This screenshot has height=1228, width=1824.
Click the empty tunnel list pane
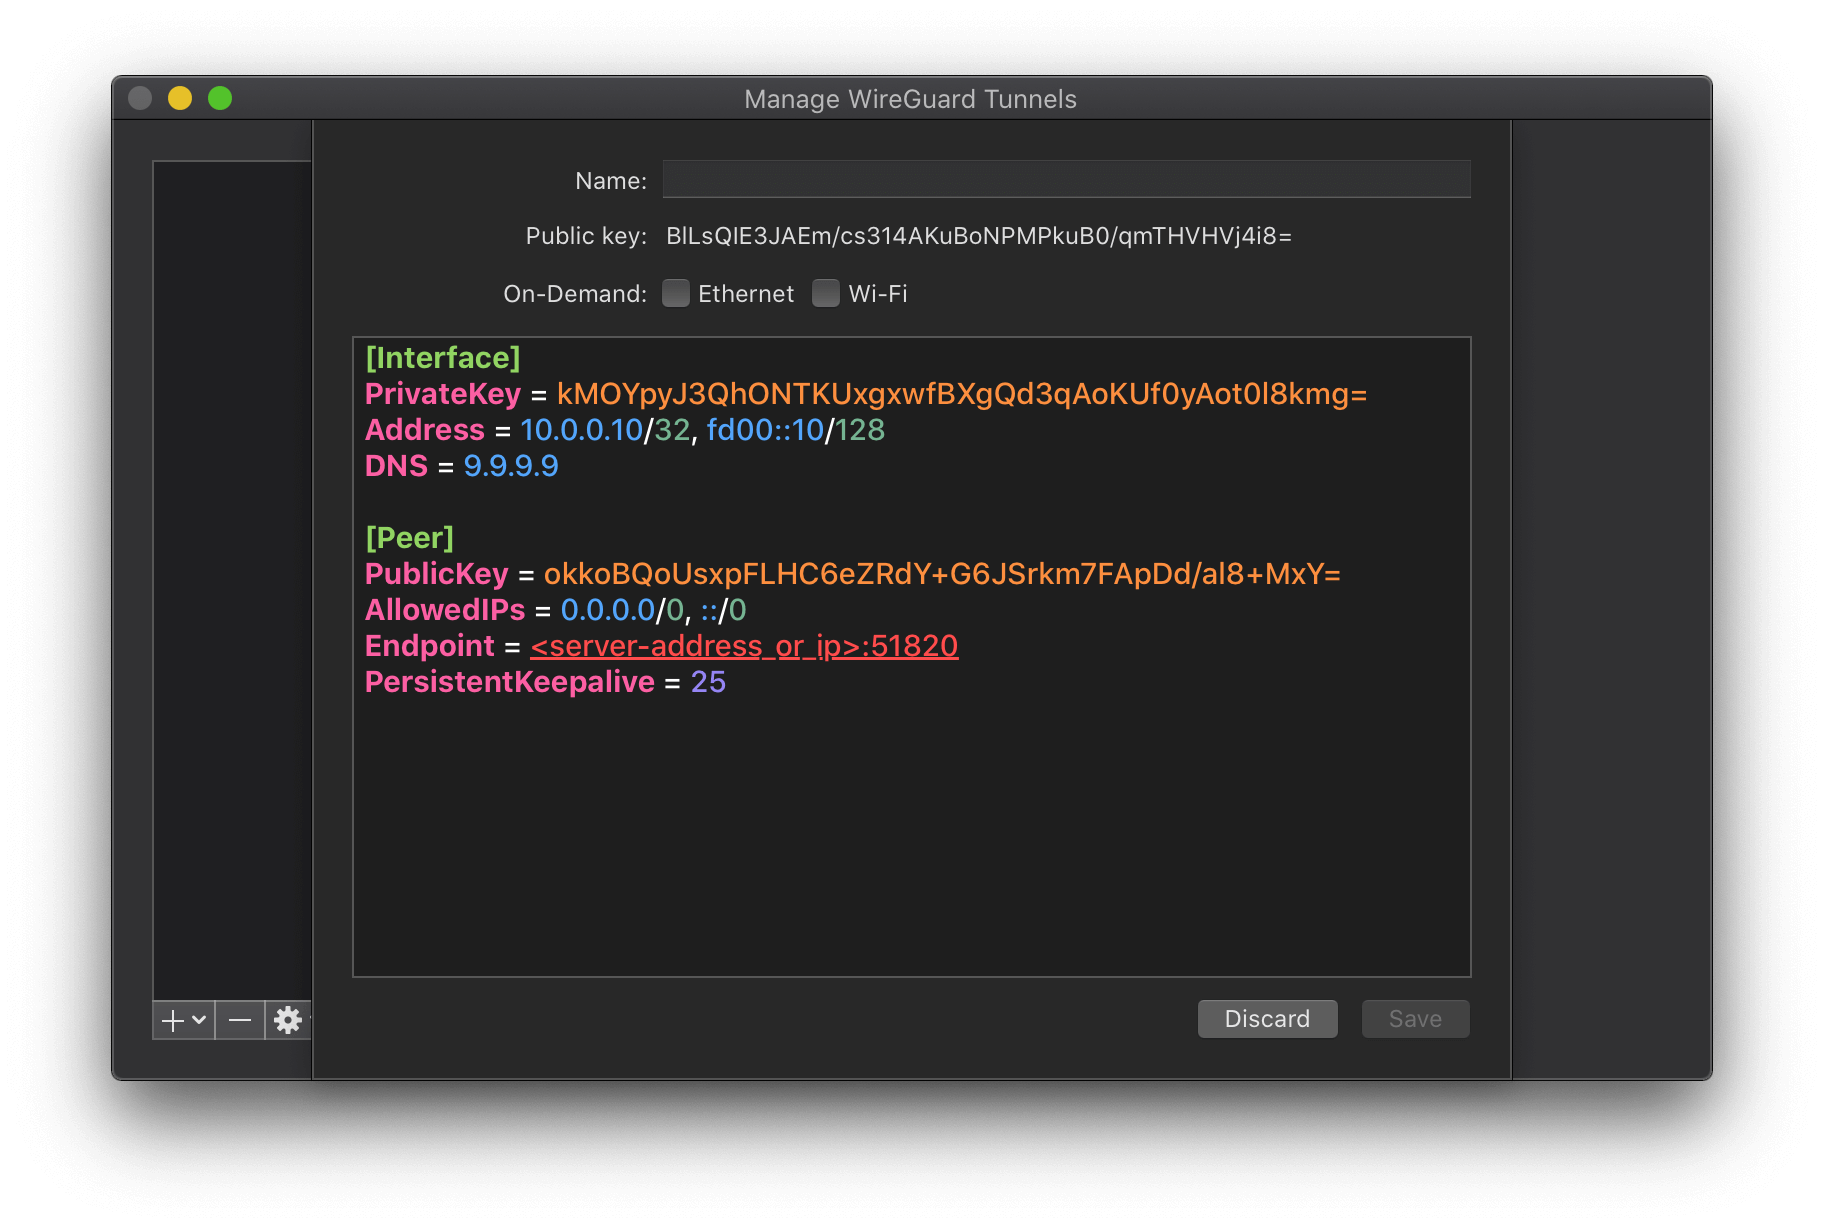point(232,580)
